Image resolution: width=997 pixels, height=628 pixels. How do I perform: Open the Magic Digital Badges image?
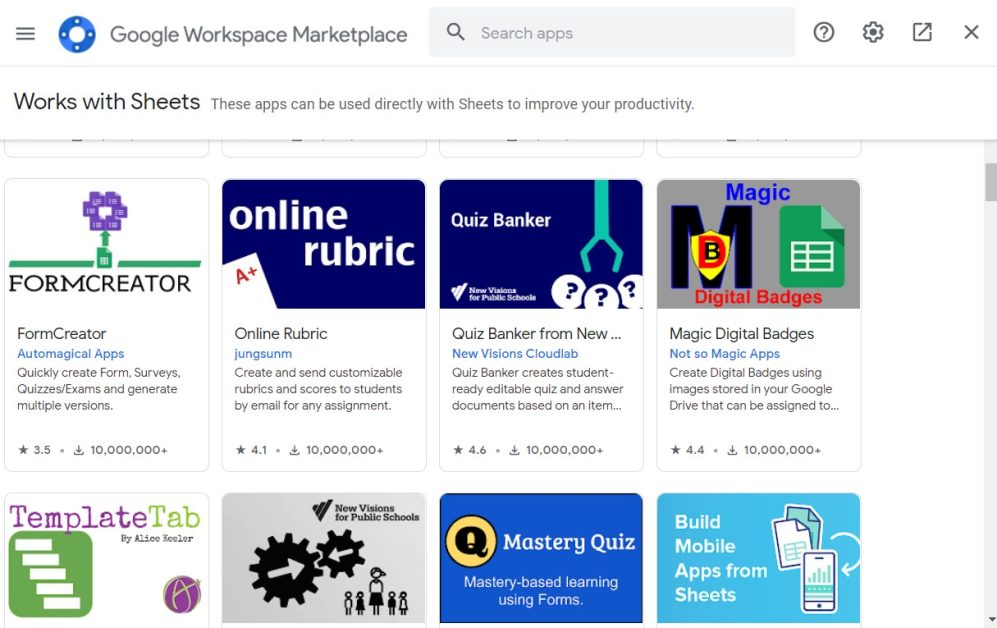[x=759, y=244]
